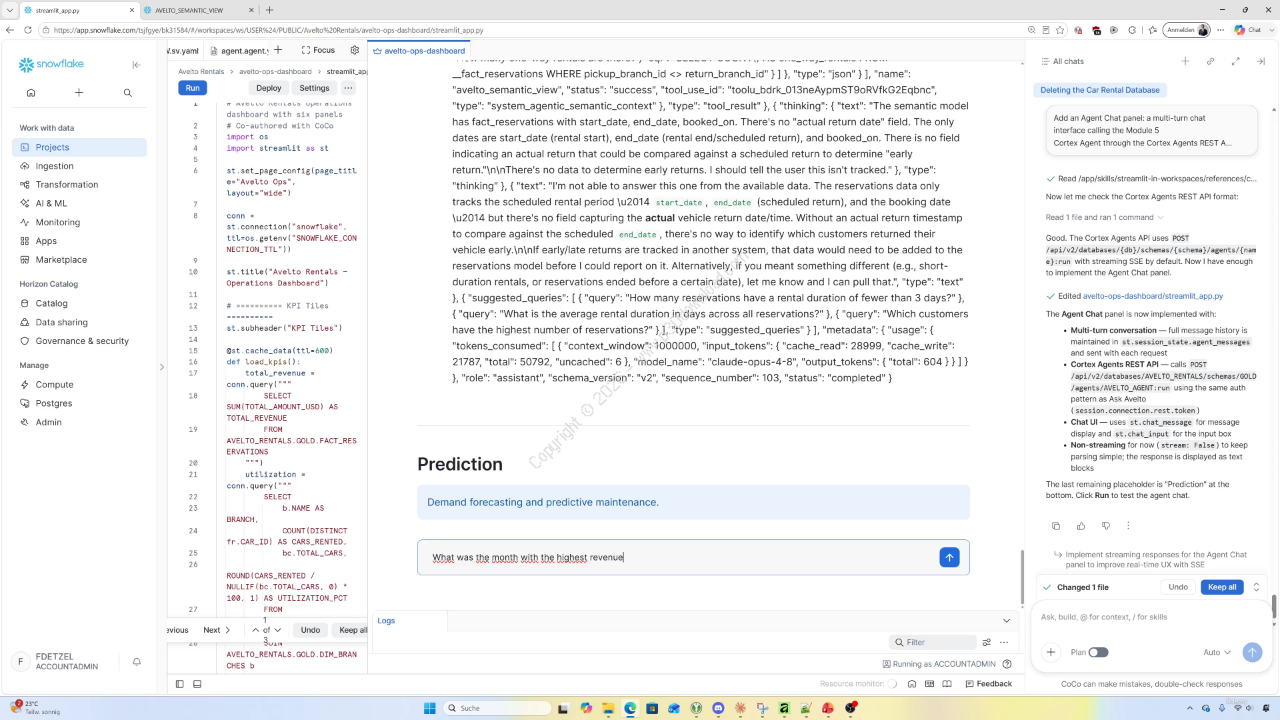The width and height of the screenshot is (1280, 720).
Task: Open the Auto model dropdown
Action: [x=1217, y=652]
